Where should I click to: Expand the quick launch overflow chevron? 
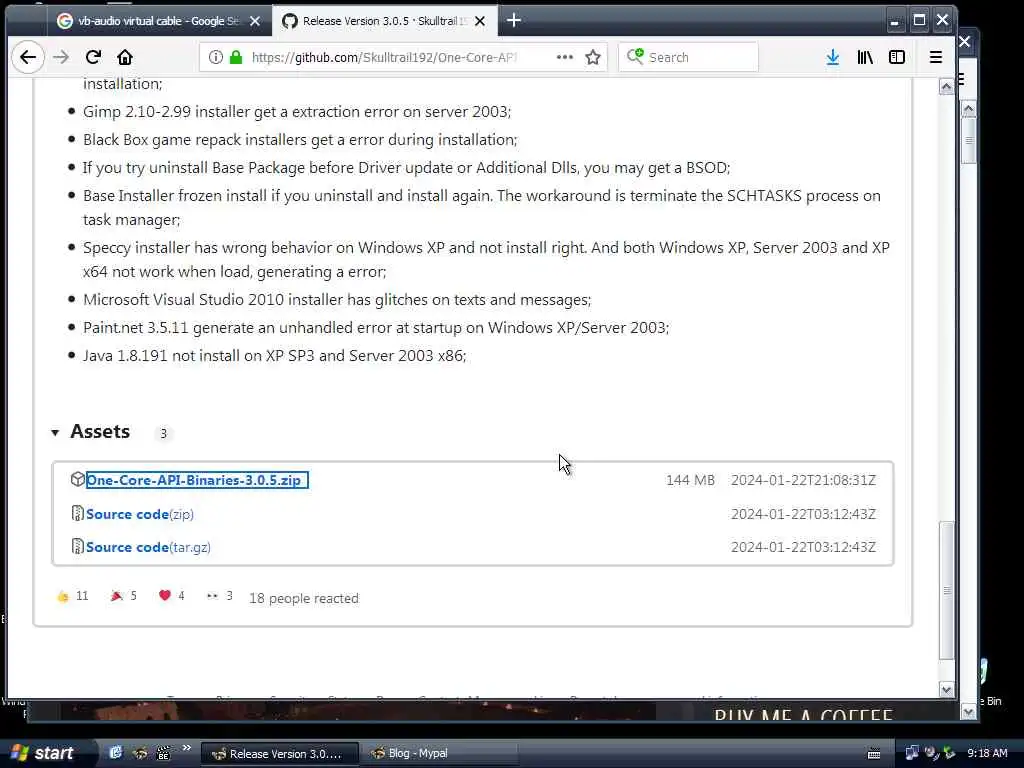coord(186,748)
